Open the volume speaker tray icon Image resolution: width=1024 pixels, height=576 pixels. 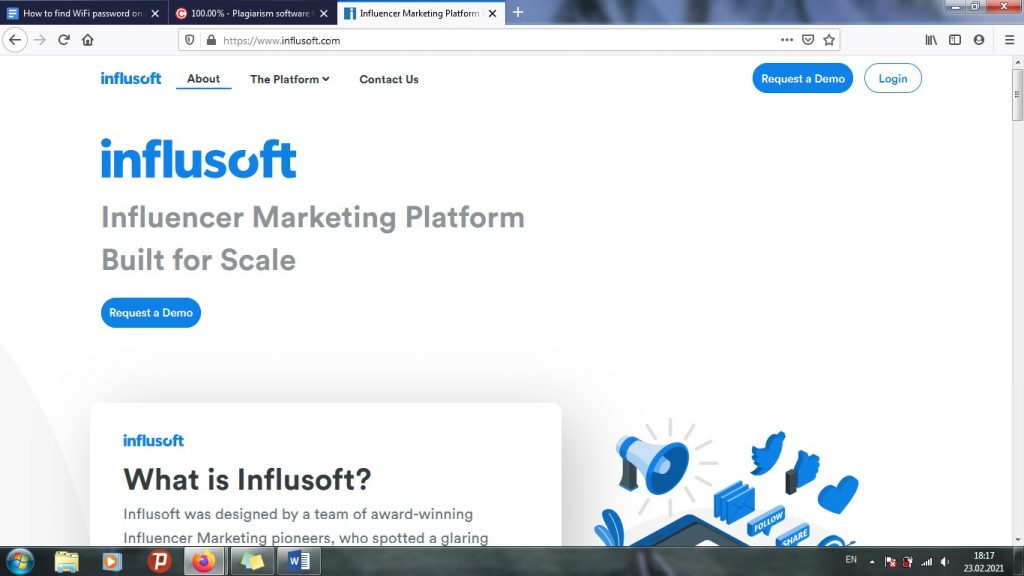[944, 562]
